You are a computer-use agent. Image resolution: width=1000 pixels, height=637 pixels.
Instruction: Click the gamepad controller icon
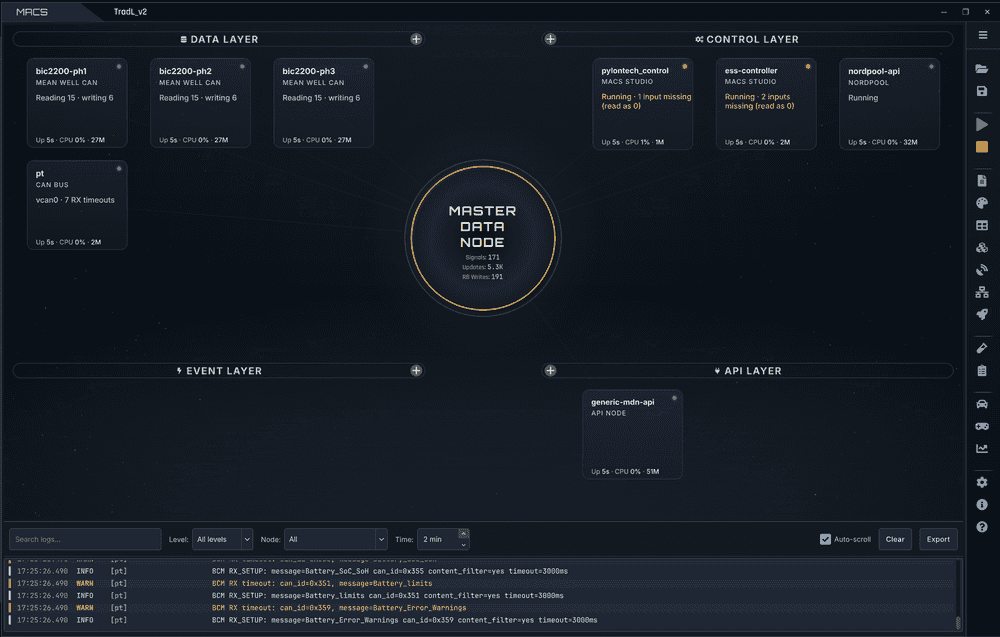(982, 426)
